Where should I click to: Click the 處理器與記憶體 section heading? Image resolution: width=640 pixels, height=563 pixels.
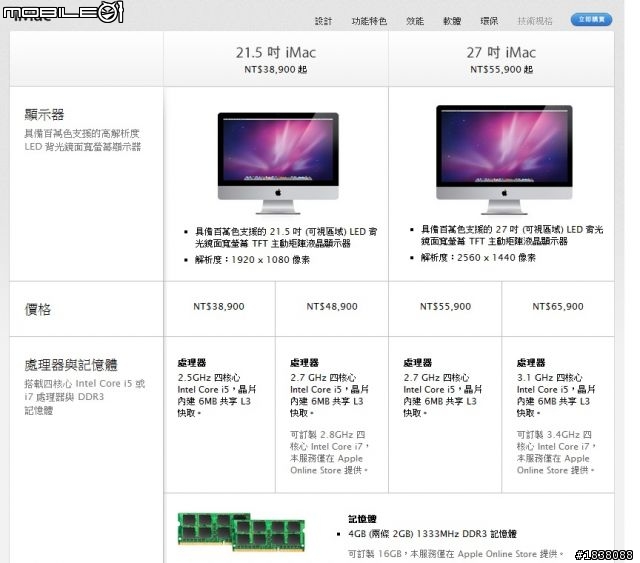point(71,365)
